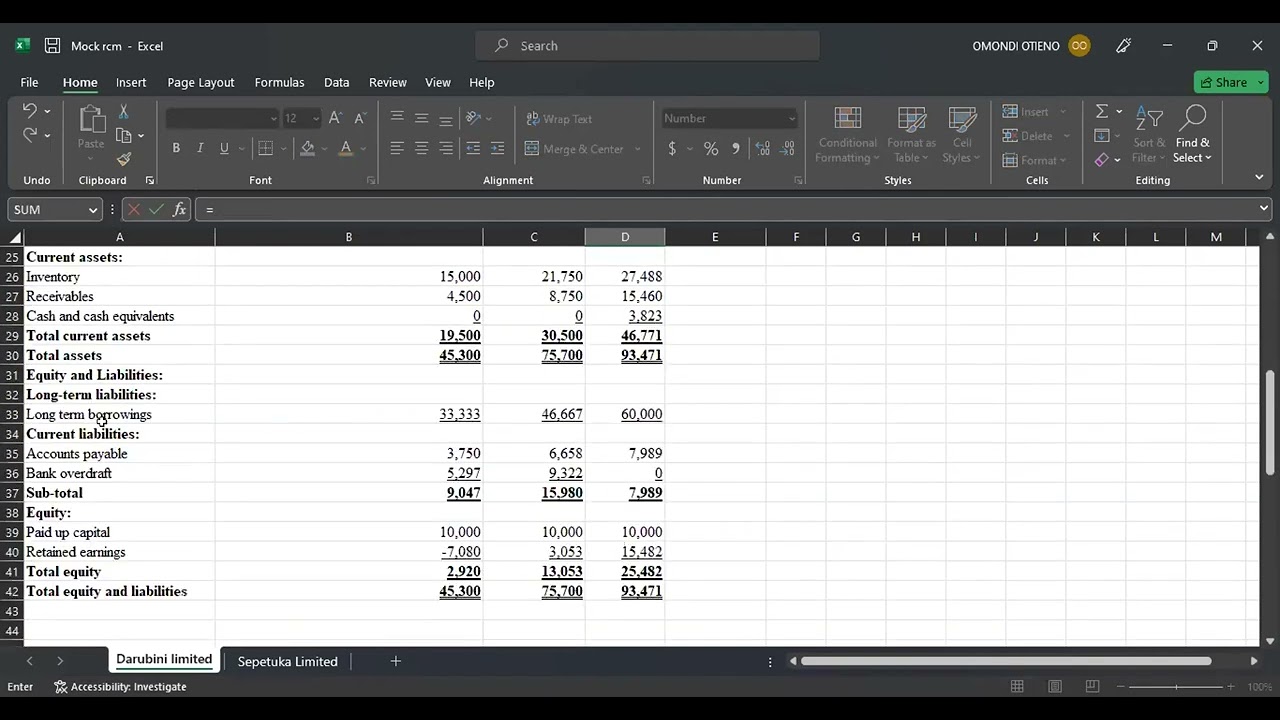The height and width of the screenshot is (720, 1280).
Task: Click the Decrease Indent icon
Action: point(473,148)
